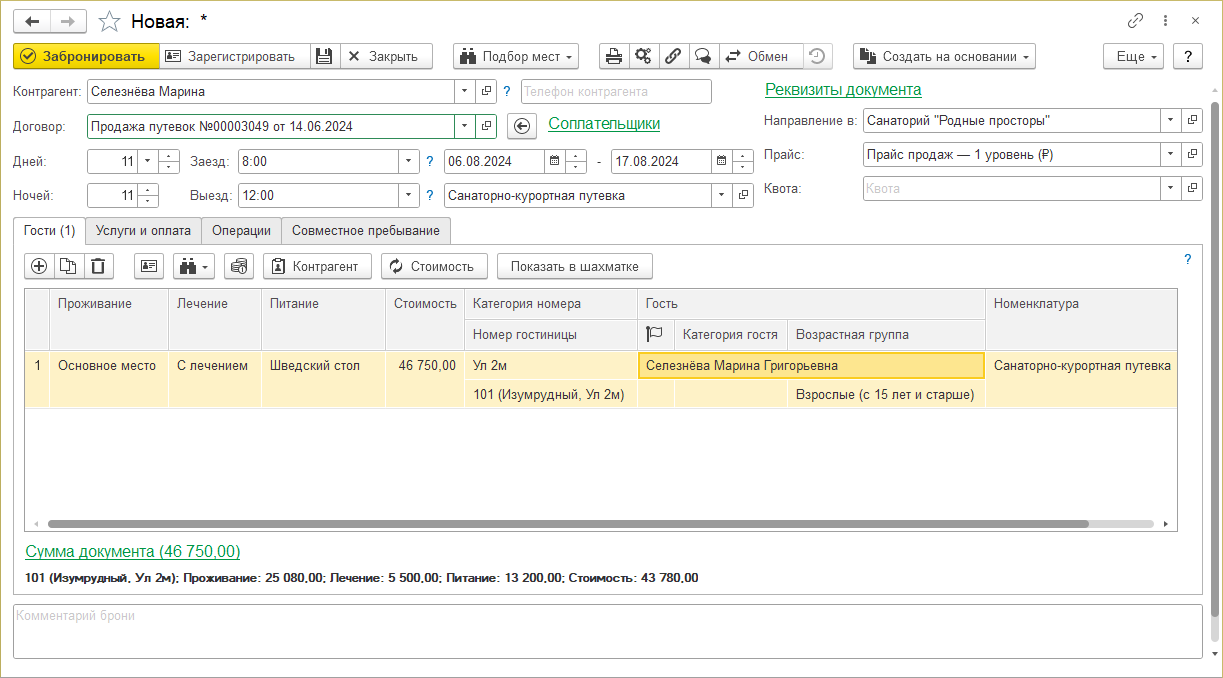1223x678 pixels.
Task: Mark document as favorite with star icon
Action: (111, 21)
